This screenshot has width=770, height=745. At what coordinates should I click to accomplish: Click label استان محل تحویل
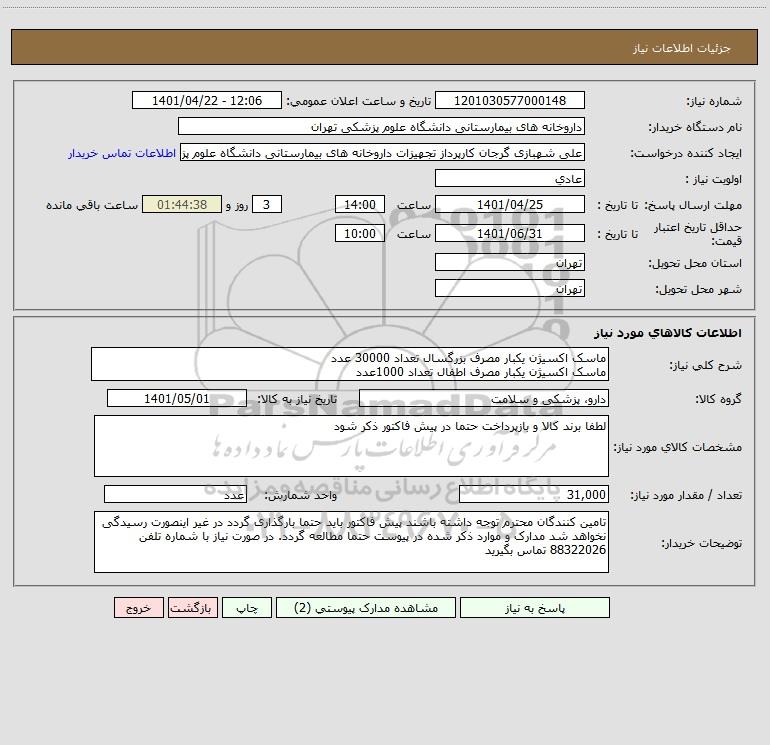695,264
